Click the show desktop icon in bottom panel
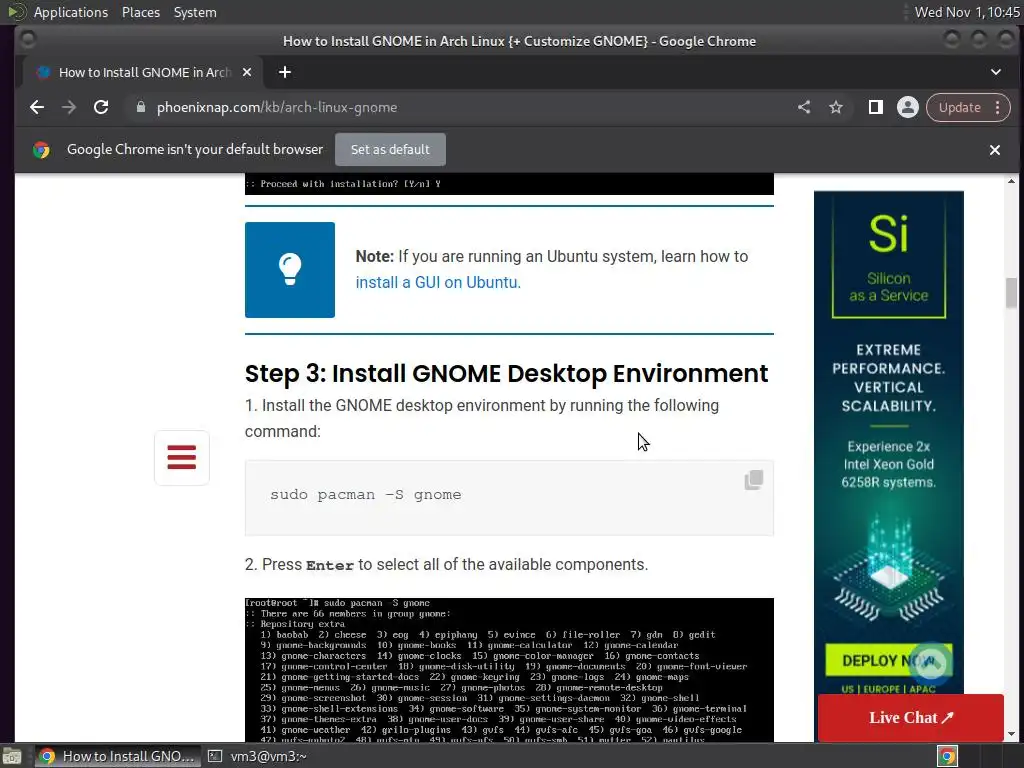 click(12, 756)
